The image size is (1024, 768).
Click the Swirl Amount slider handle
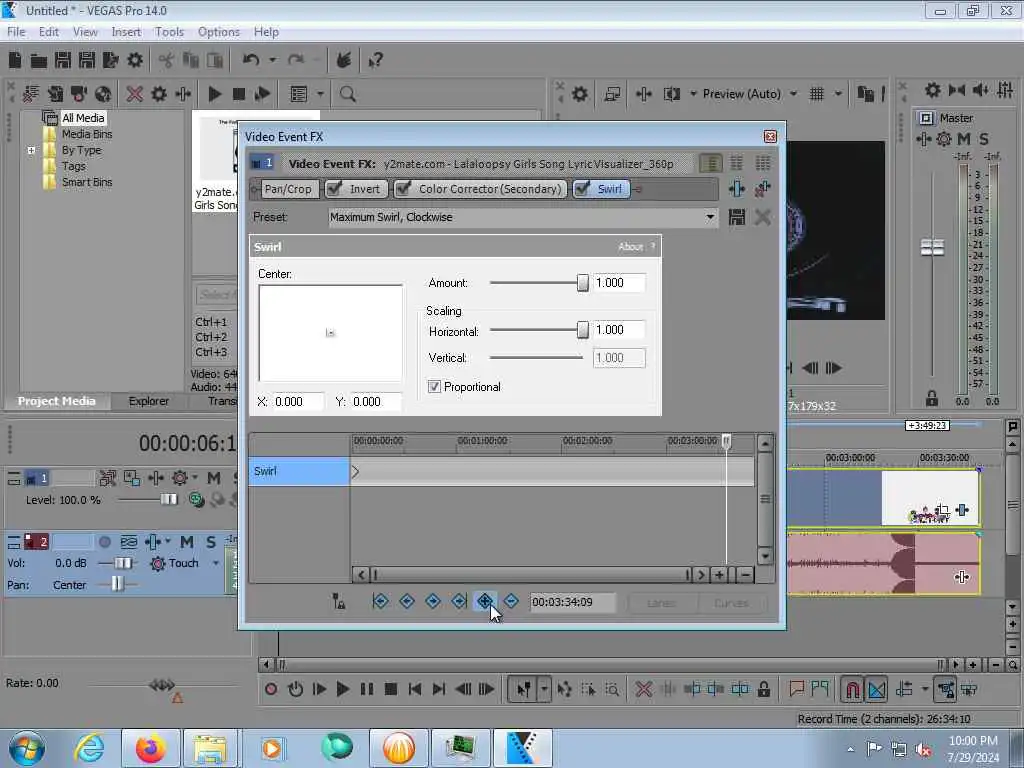pyautogui.click(x=583, y=283)
